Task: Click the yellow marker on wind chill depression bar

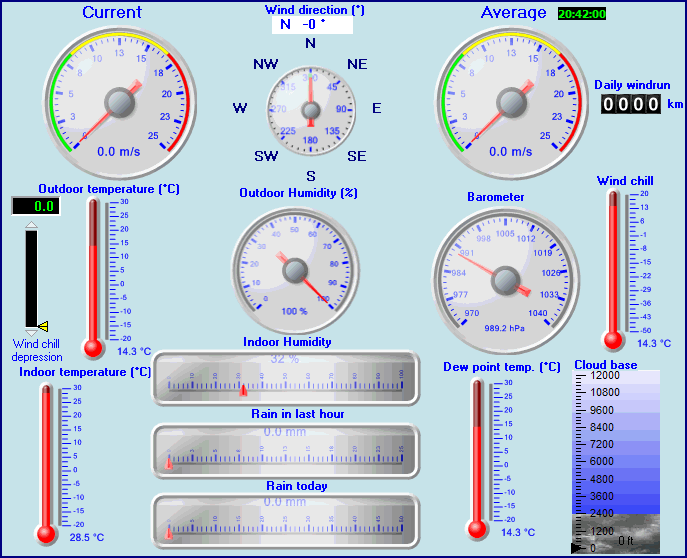Action: coord(43,326)
